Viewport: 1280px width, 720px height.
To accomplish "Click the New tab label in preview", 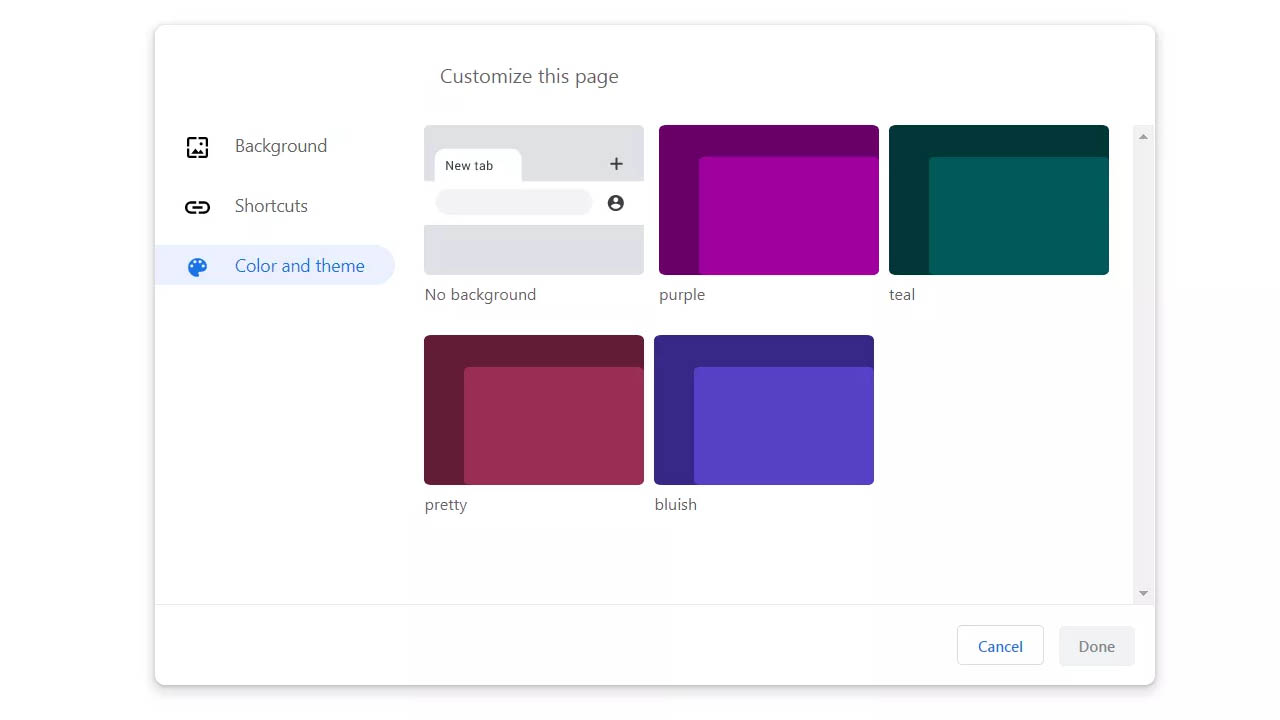I will 470,165.
